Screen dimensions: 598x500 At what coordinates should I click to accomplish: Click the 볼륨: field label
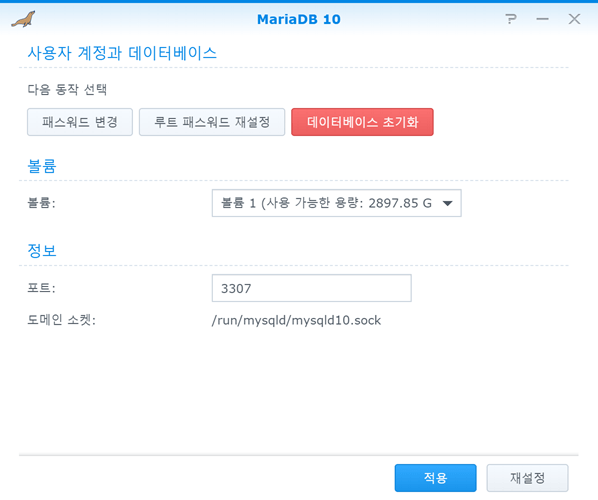pyautogui.click(x=41, y=203)
